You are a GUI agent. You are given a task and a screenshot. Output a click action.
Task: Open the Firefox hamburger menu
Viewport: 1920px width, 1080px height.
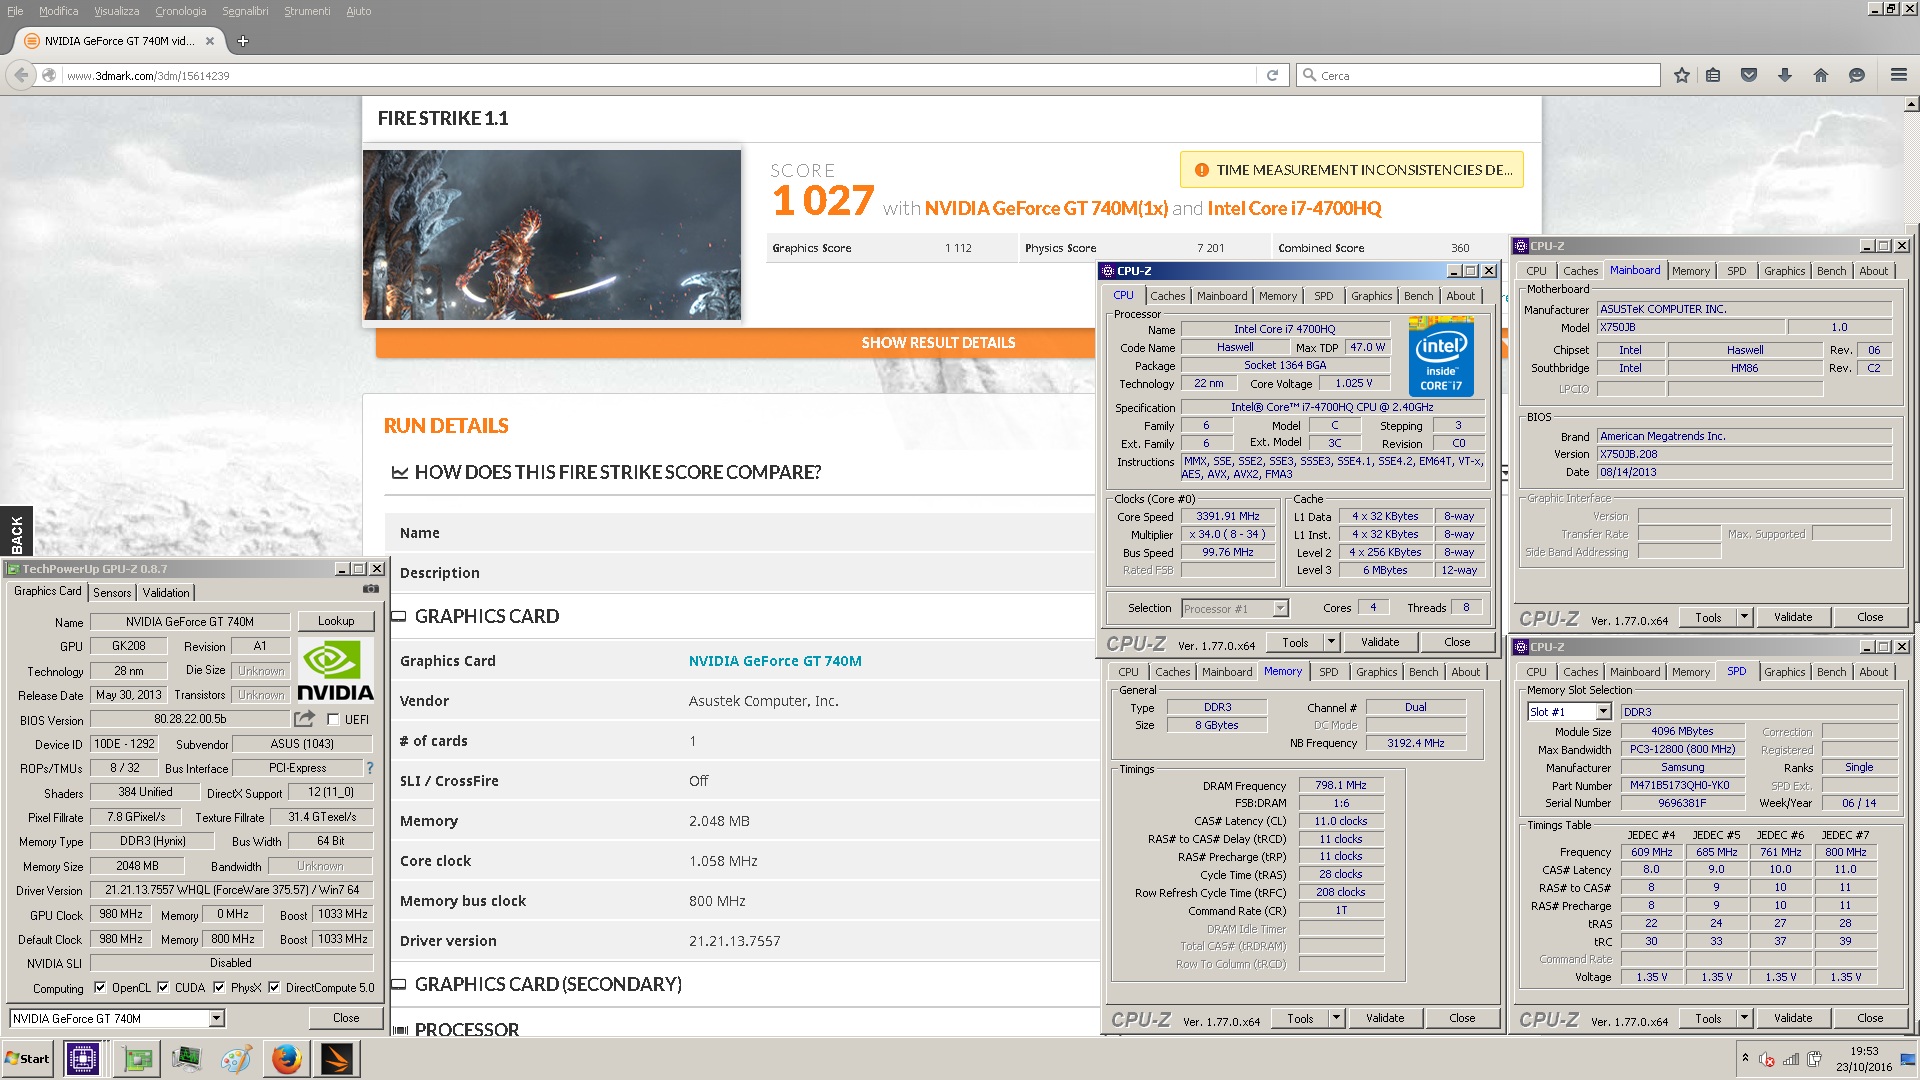1899,75
